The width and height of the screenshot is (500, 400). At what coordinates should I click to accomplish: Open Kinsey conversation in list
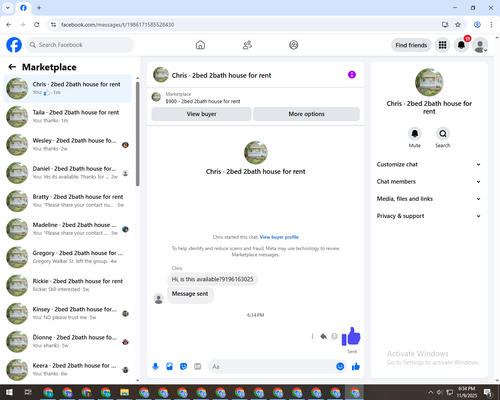(67, 313)
